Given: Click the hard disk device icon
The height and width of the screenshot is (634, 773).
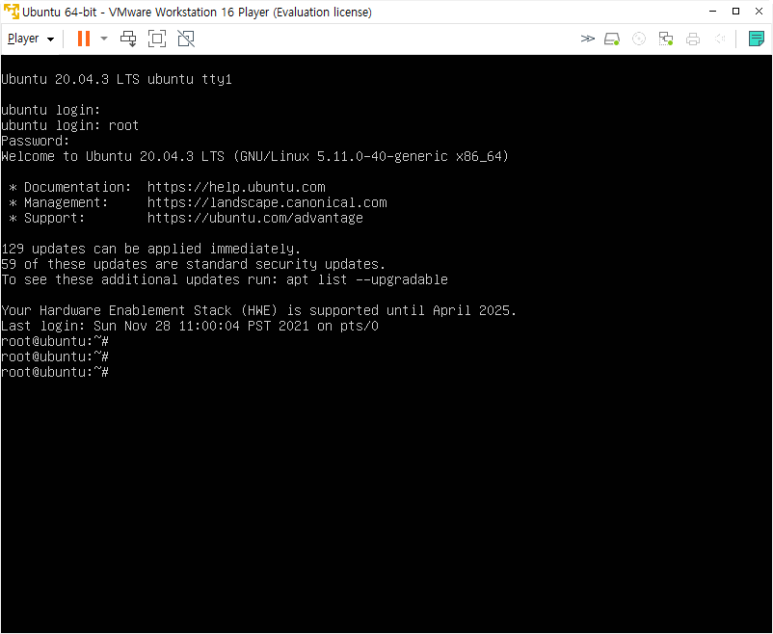Looking at the screenshot, I should pyautogui.click(x=612, y=39).
